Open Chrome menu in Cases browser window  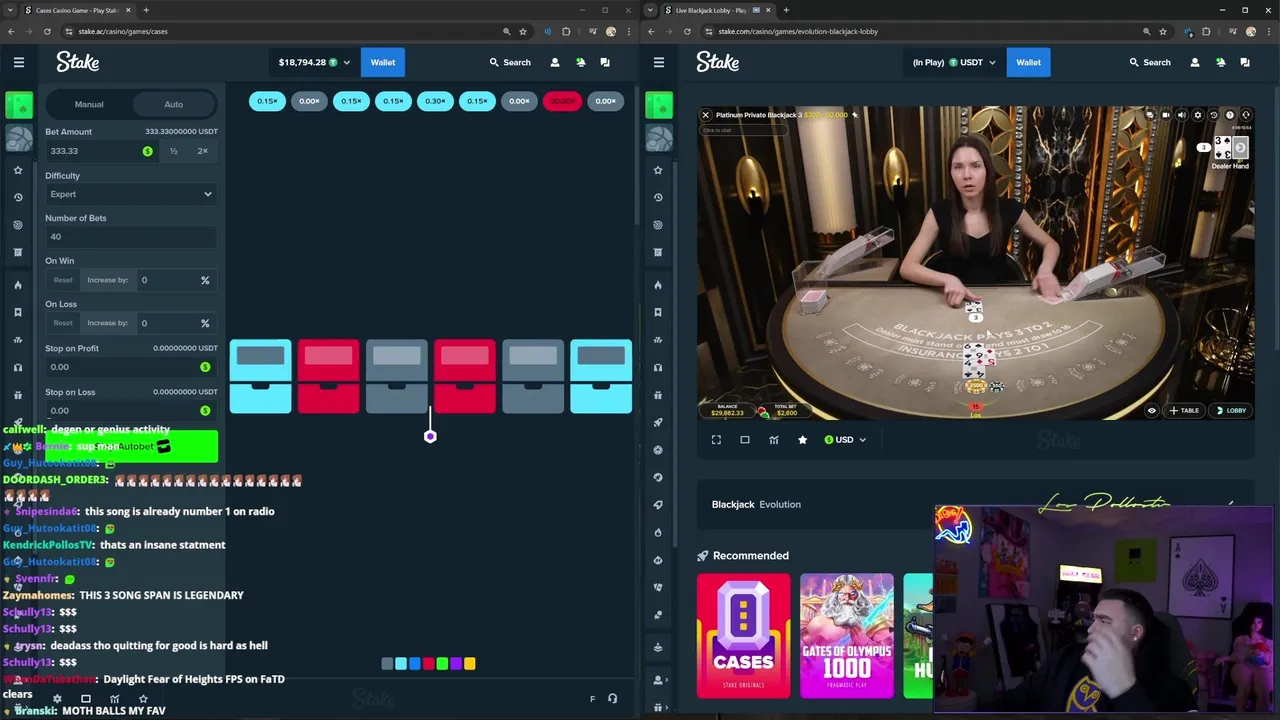coord(630,31)
